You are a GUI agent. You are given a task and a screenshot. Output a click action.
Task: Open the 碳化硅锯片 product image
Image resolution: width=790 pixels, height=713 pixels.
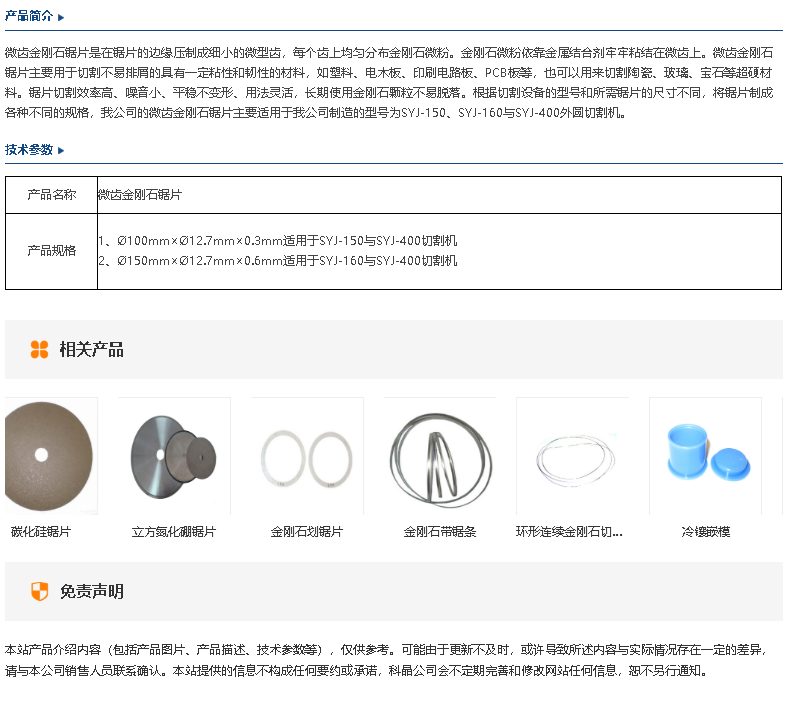pos(50,456)
